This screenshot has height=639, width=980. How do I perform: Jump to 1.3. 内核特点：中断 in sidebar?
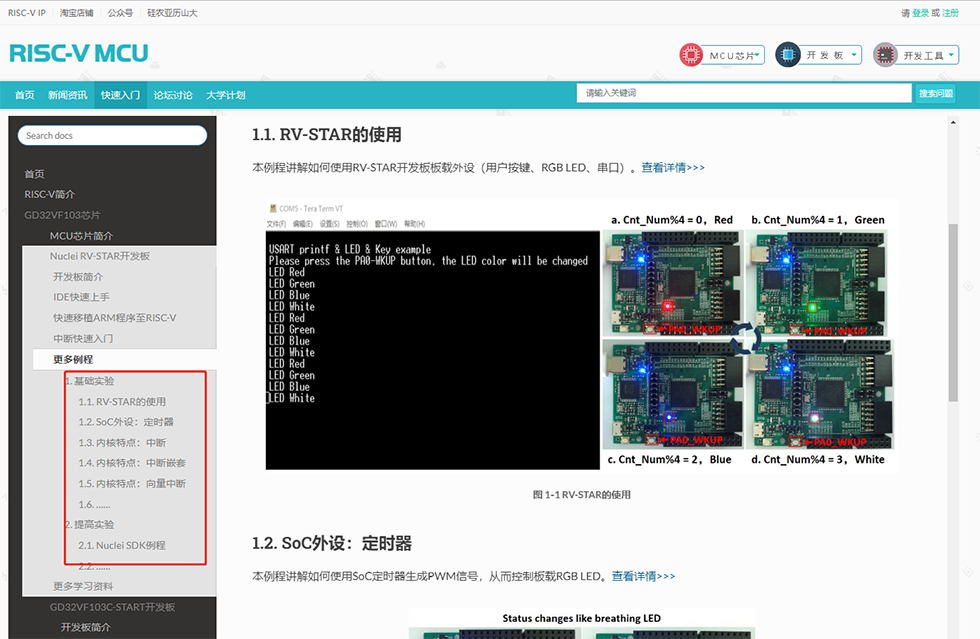coord(122,443)
